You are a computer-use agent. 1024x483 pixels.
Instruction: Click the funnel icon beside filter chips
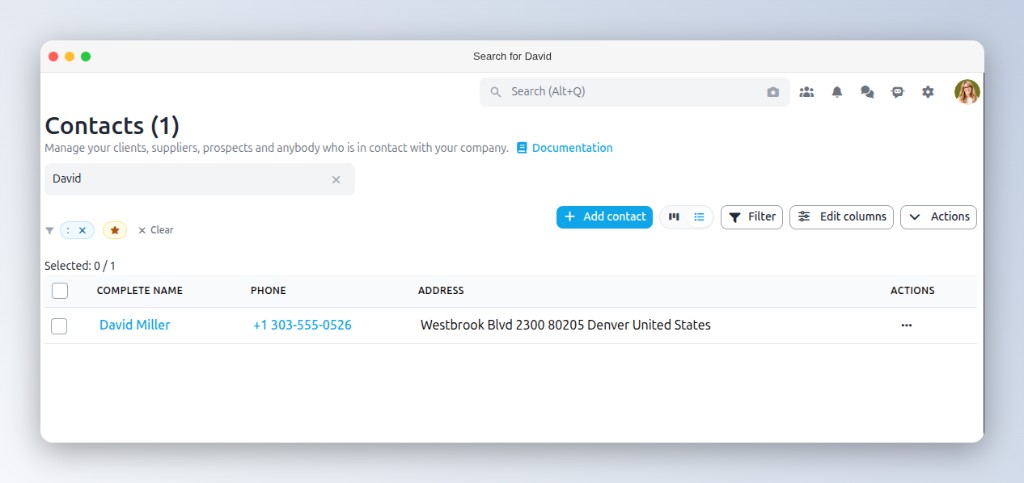[x=50, y=230]
